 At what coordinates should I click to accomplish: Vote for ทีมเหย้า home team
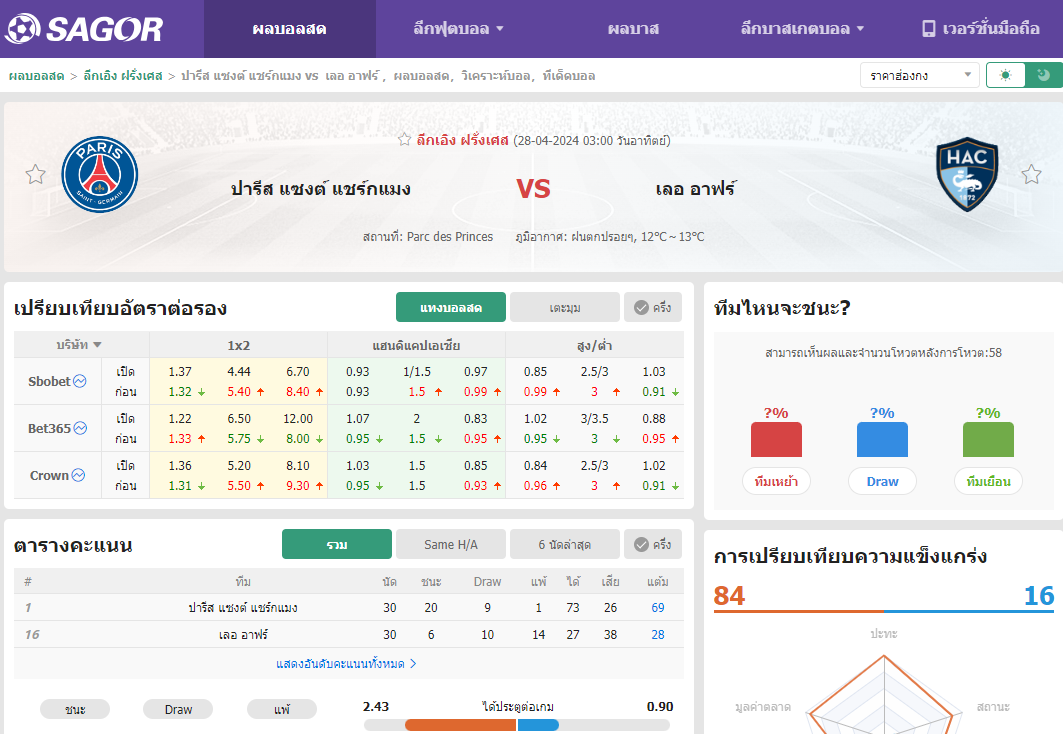tap(776, 481)
